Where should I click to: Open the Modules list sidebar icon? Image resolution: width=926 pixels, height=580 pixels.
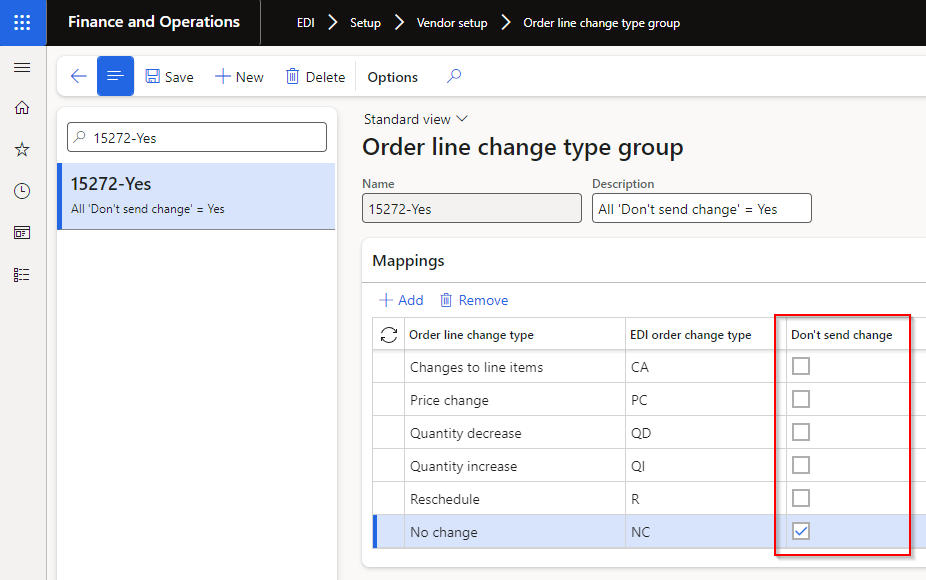tap(22, 274)
